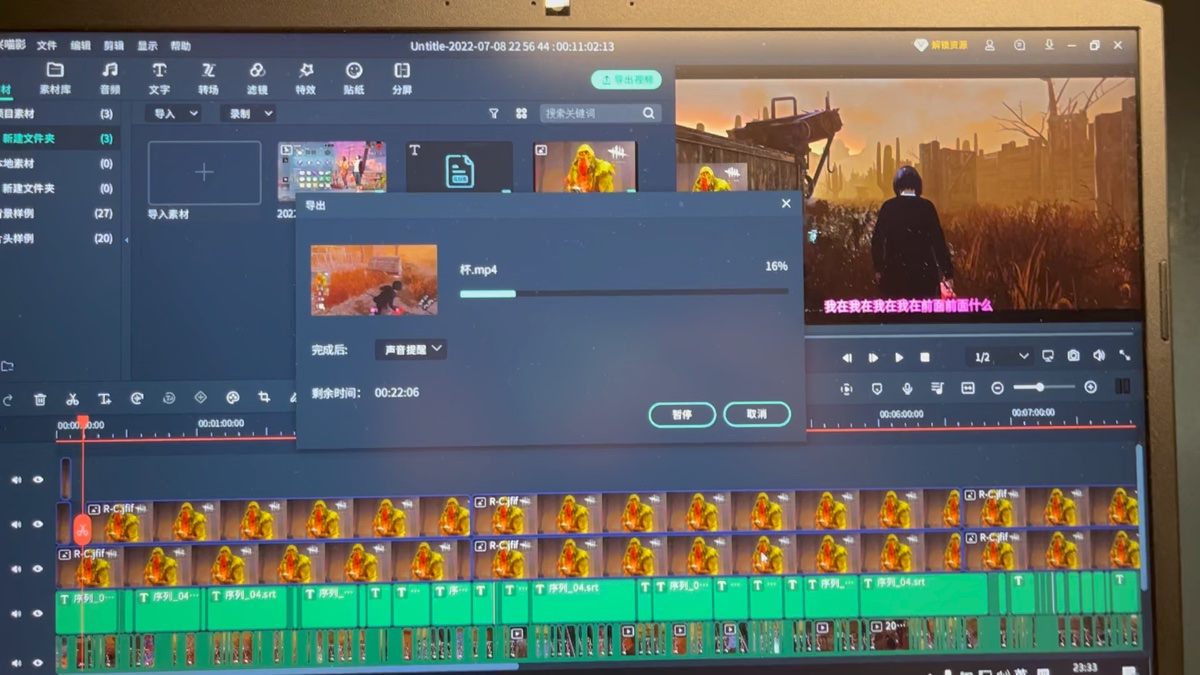Click the 杯.mp4 export progress bar
Viewport: 1200px width, 675px height.
click(624, 293)
